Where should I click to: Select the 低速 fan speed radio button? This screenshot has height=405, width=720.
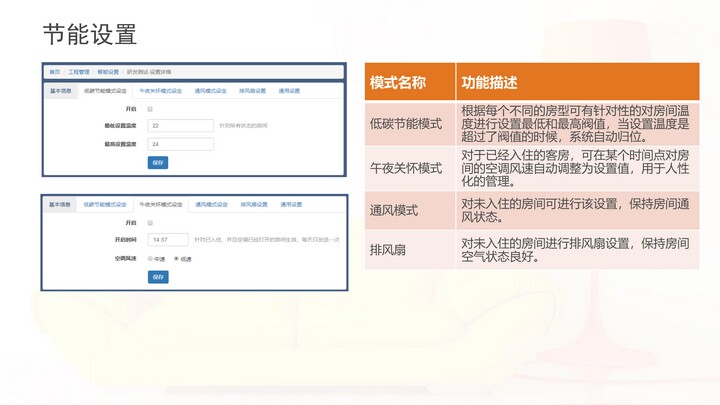[176, 258]
